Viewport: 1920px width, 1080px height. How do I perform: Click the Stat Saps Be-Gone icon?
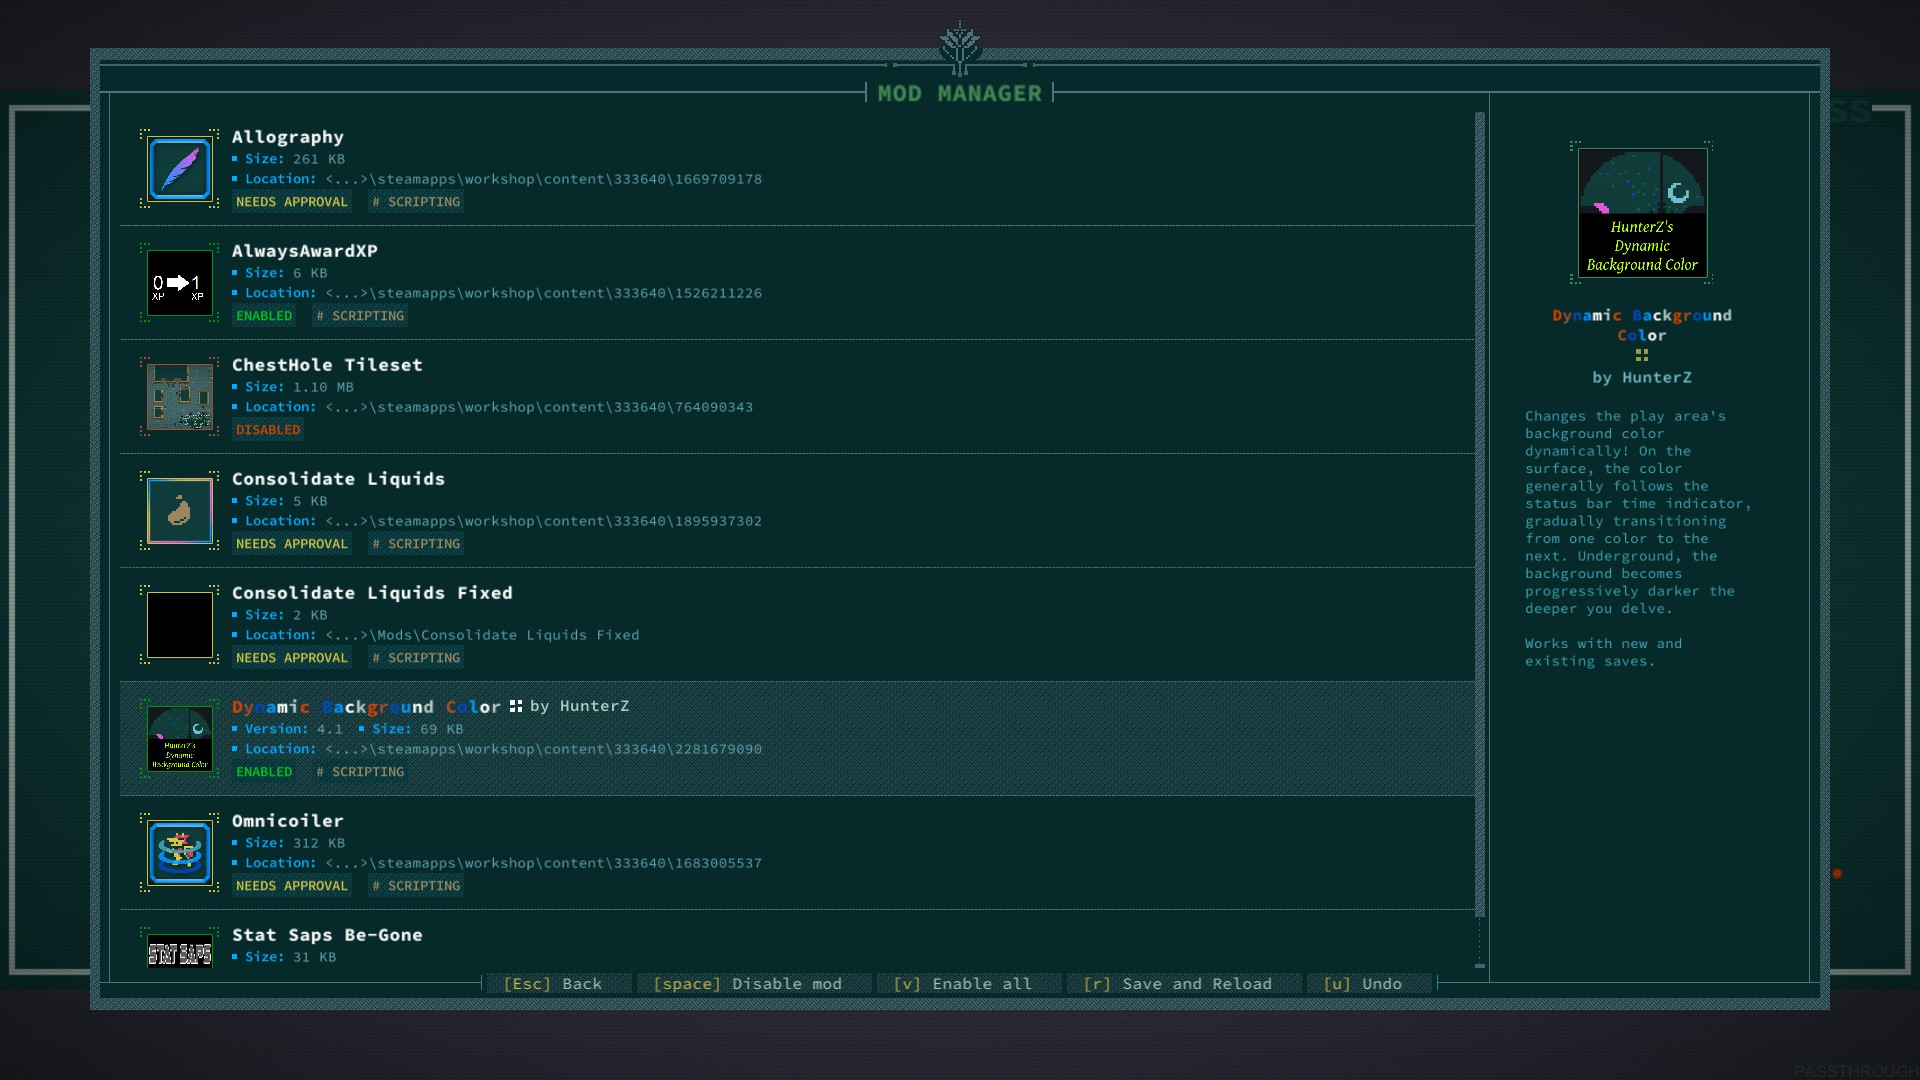180,953
